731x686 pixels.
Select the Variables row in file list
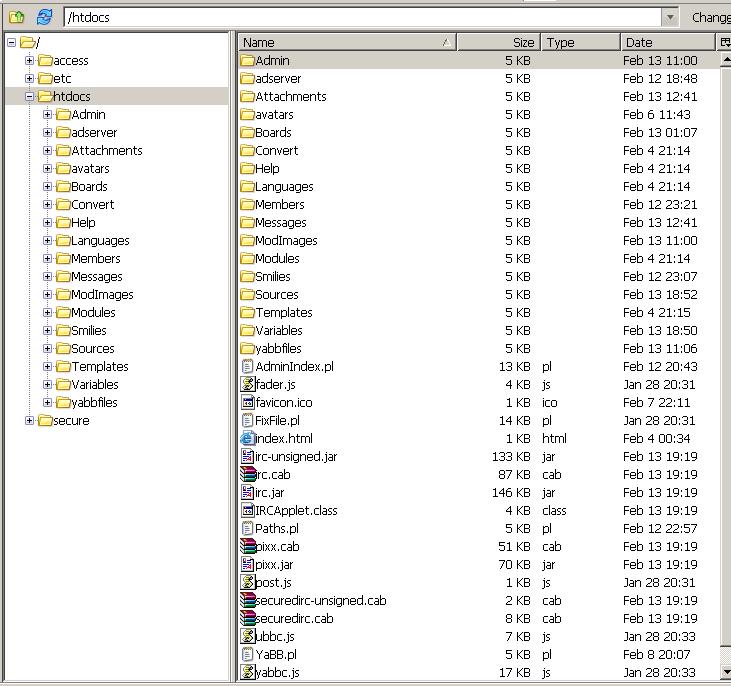point(478,331)
